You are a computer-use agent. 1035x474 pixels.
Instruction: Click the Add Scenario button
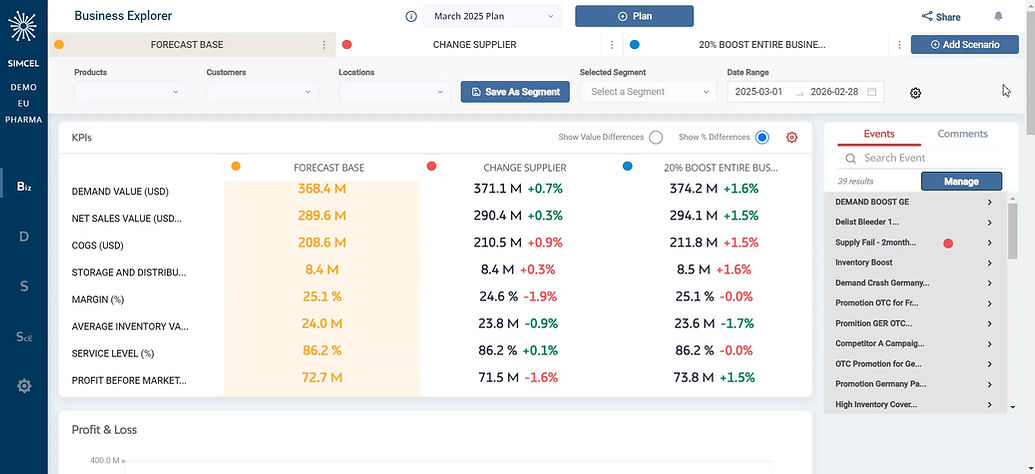(x=964, y=45)
